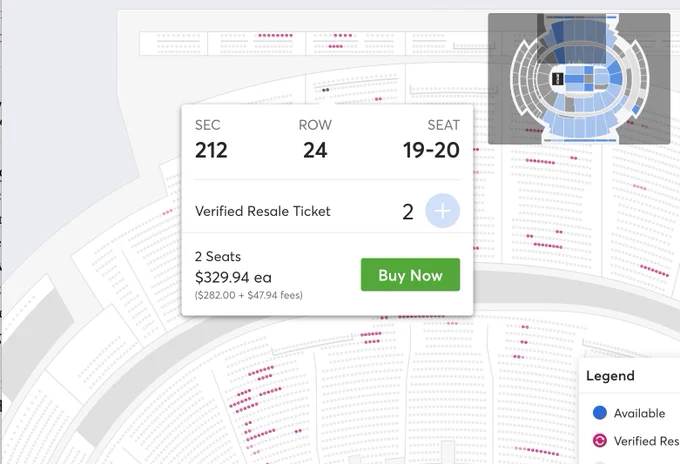Click the Legend panel heading
This screenshot has height=464, width=680.
click(x=610, y=376)
